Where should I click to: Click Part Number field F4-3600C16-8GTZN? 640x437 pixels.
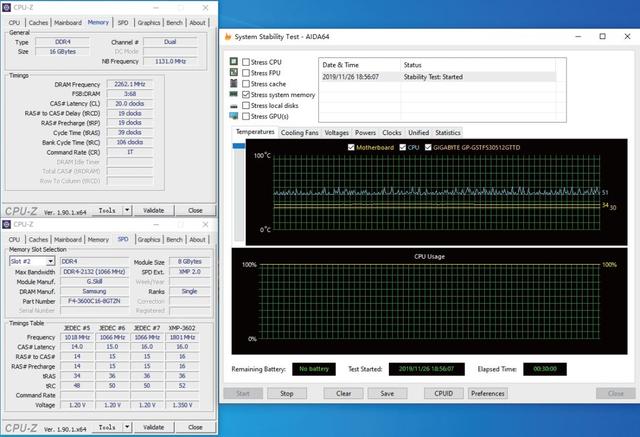[x=94, y=301]
